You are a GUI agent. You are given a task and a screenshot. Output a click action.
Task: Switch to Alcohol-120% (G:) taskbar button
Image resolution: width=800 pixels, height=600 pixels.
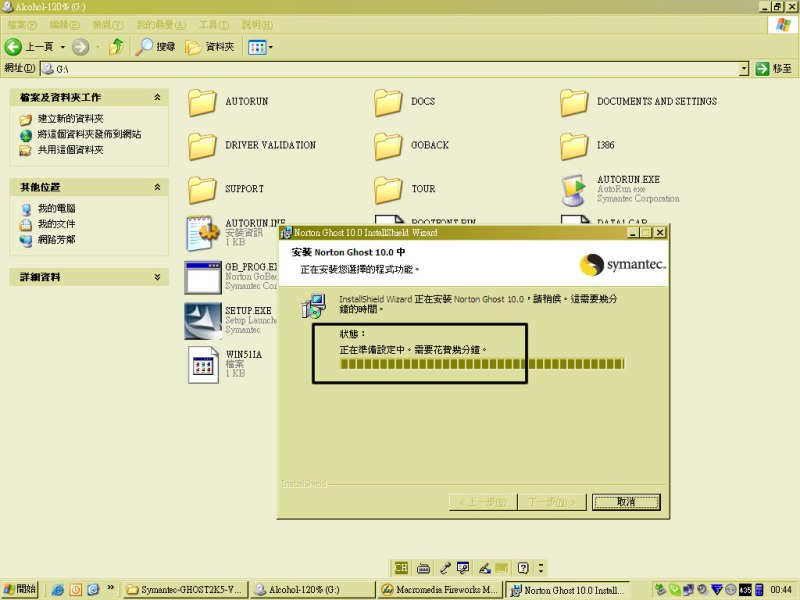point(313,590)
